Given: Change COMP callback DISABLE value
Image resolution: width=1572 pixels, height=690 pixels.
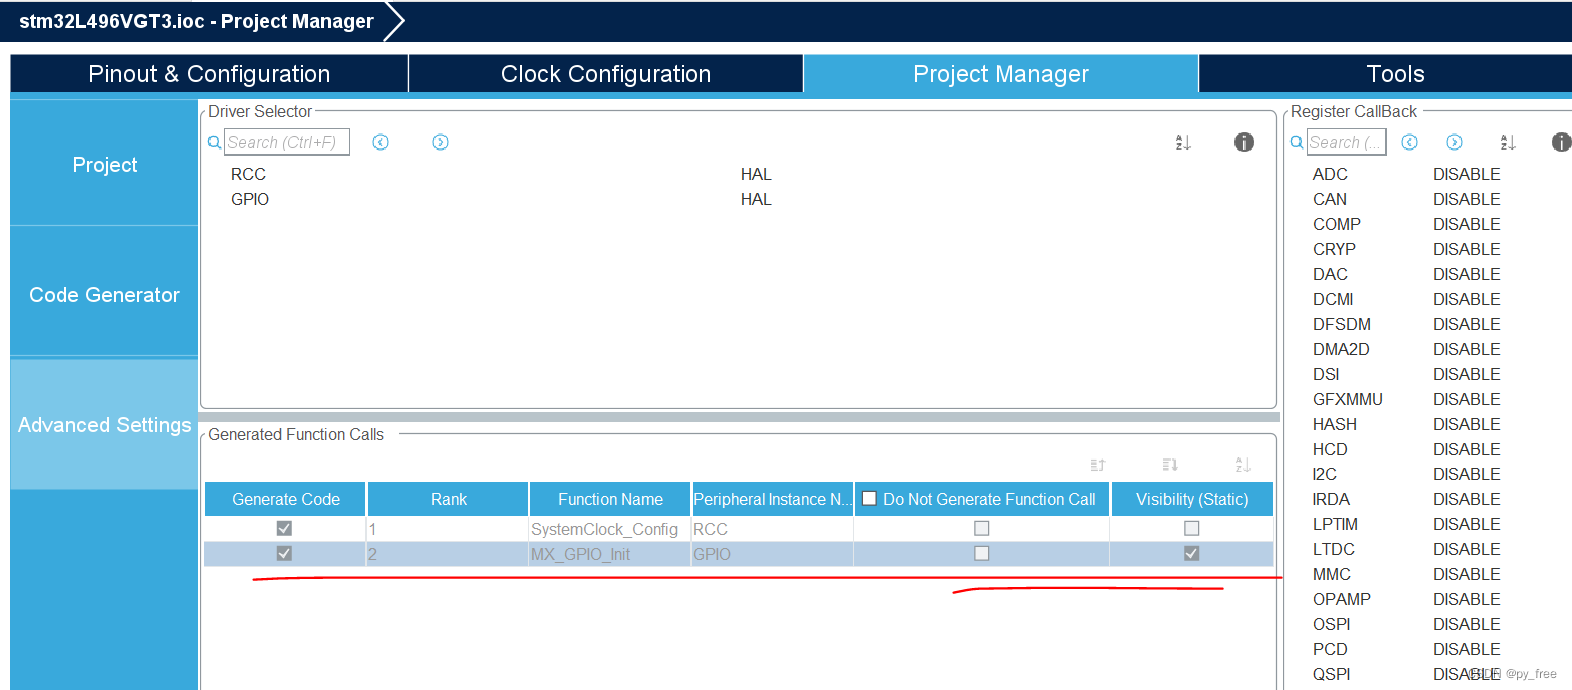Looking at the screenshot, I should pyautogui.click(x=1466, y=224).
